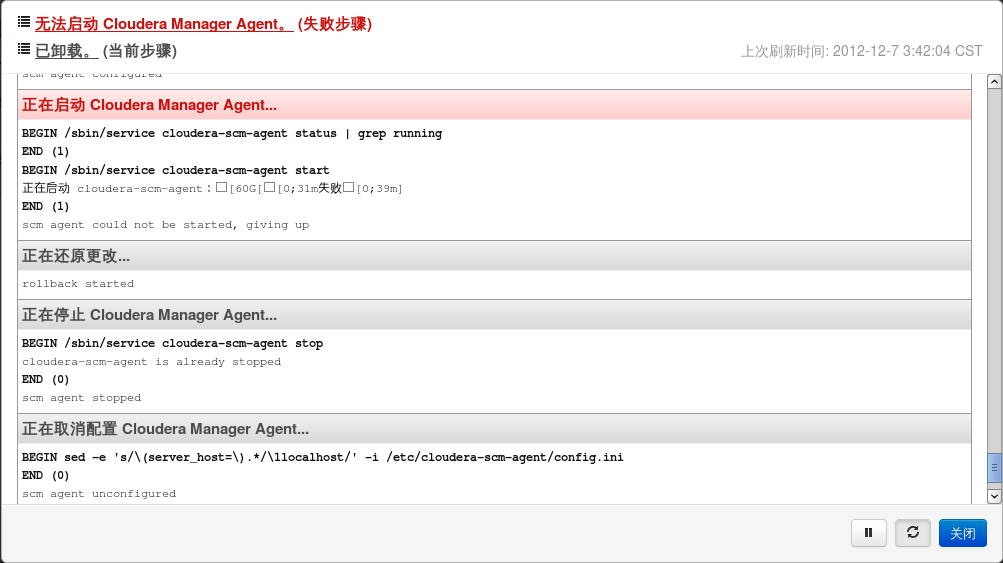This screenshot has width=1003, height=563.
Task: Click the line 'scm agent could not be started, giving up'
Action: (x=166, y=225)
